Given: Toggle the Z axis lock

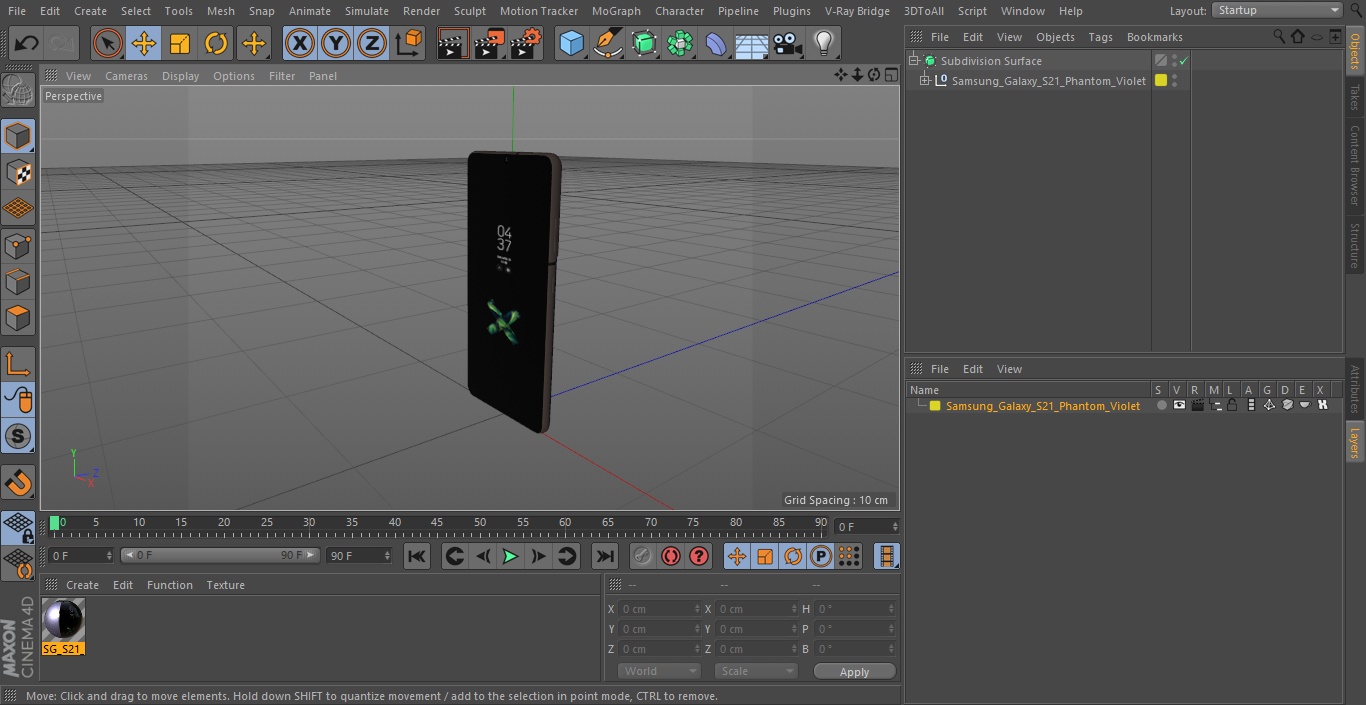Looking at the screenshot, I should [x=372, y=43].
